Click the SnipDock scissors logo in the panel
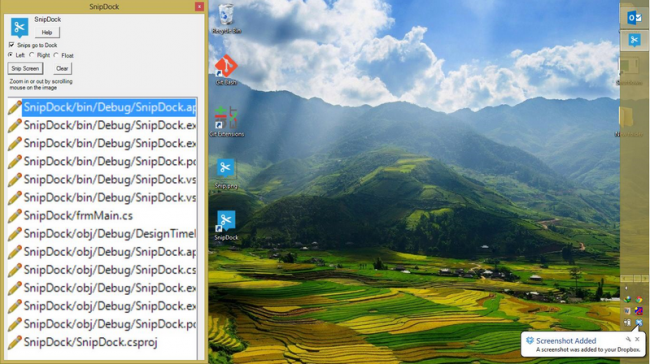 pyautogui.click(x=19, y=28)
